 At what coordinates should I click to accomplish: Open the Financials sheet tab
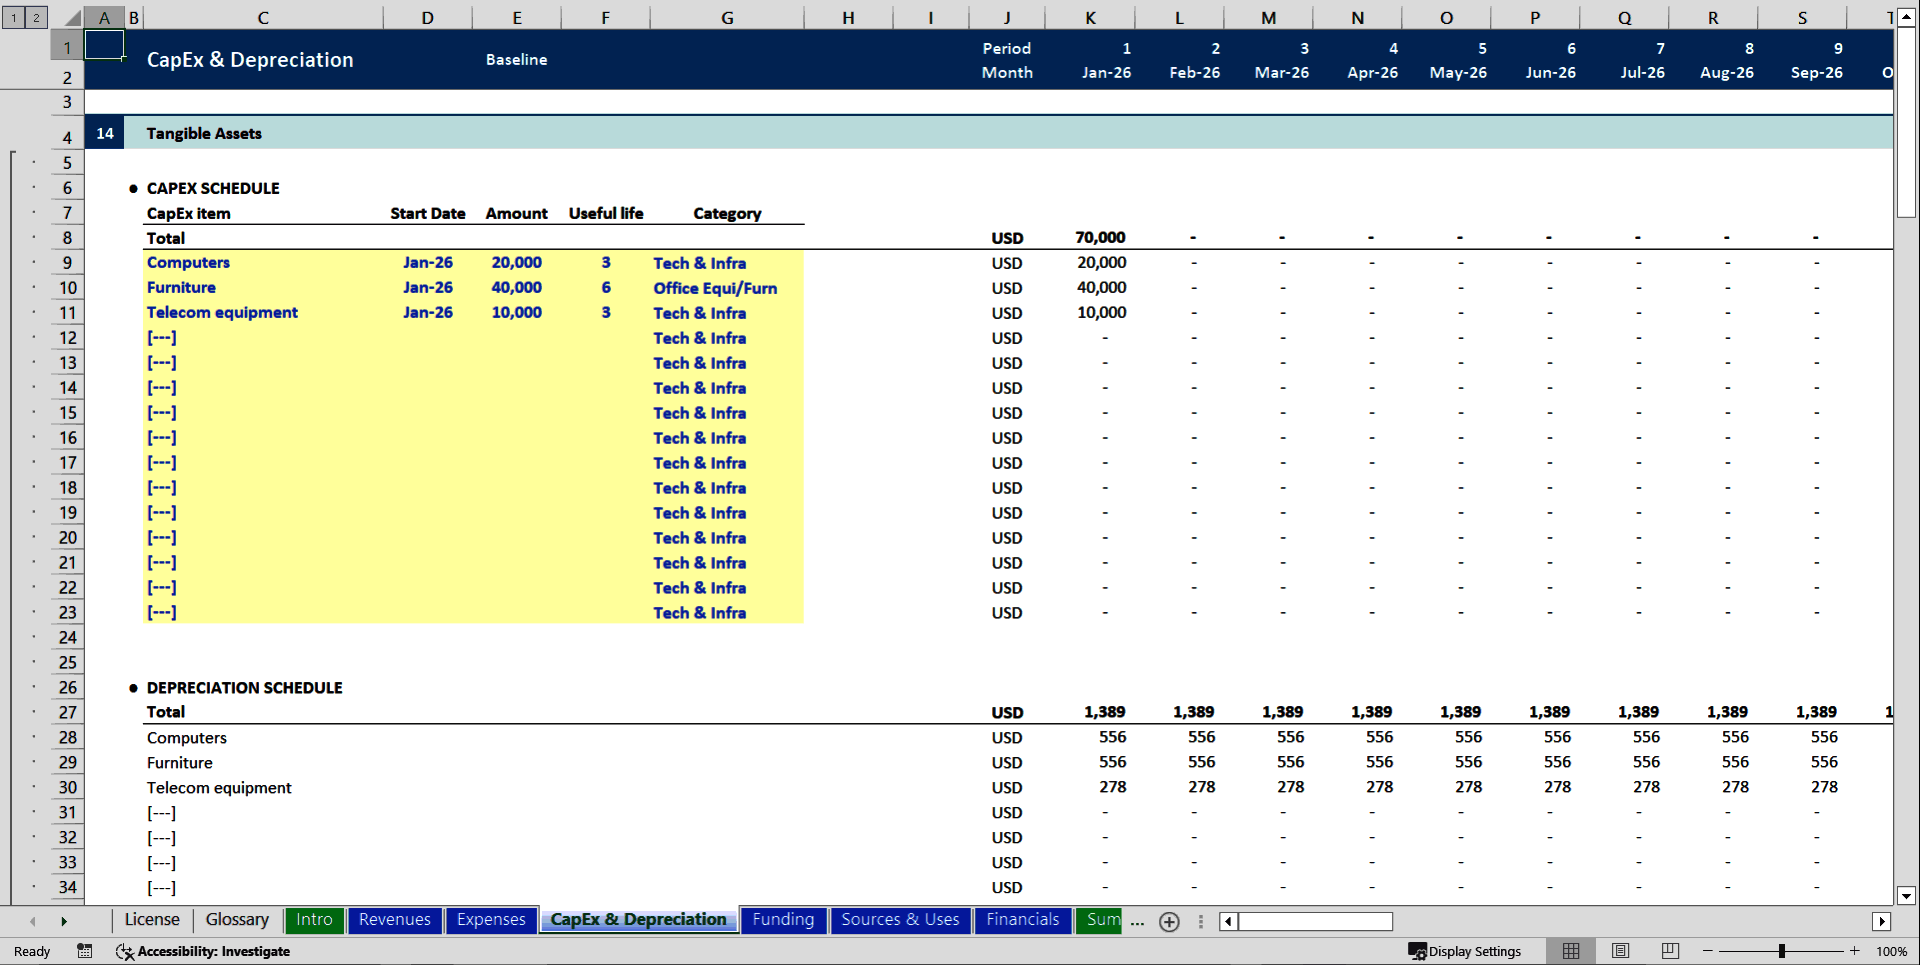click(x=1022, y=920)
